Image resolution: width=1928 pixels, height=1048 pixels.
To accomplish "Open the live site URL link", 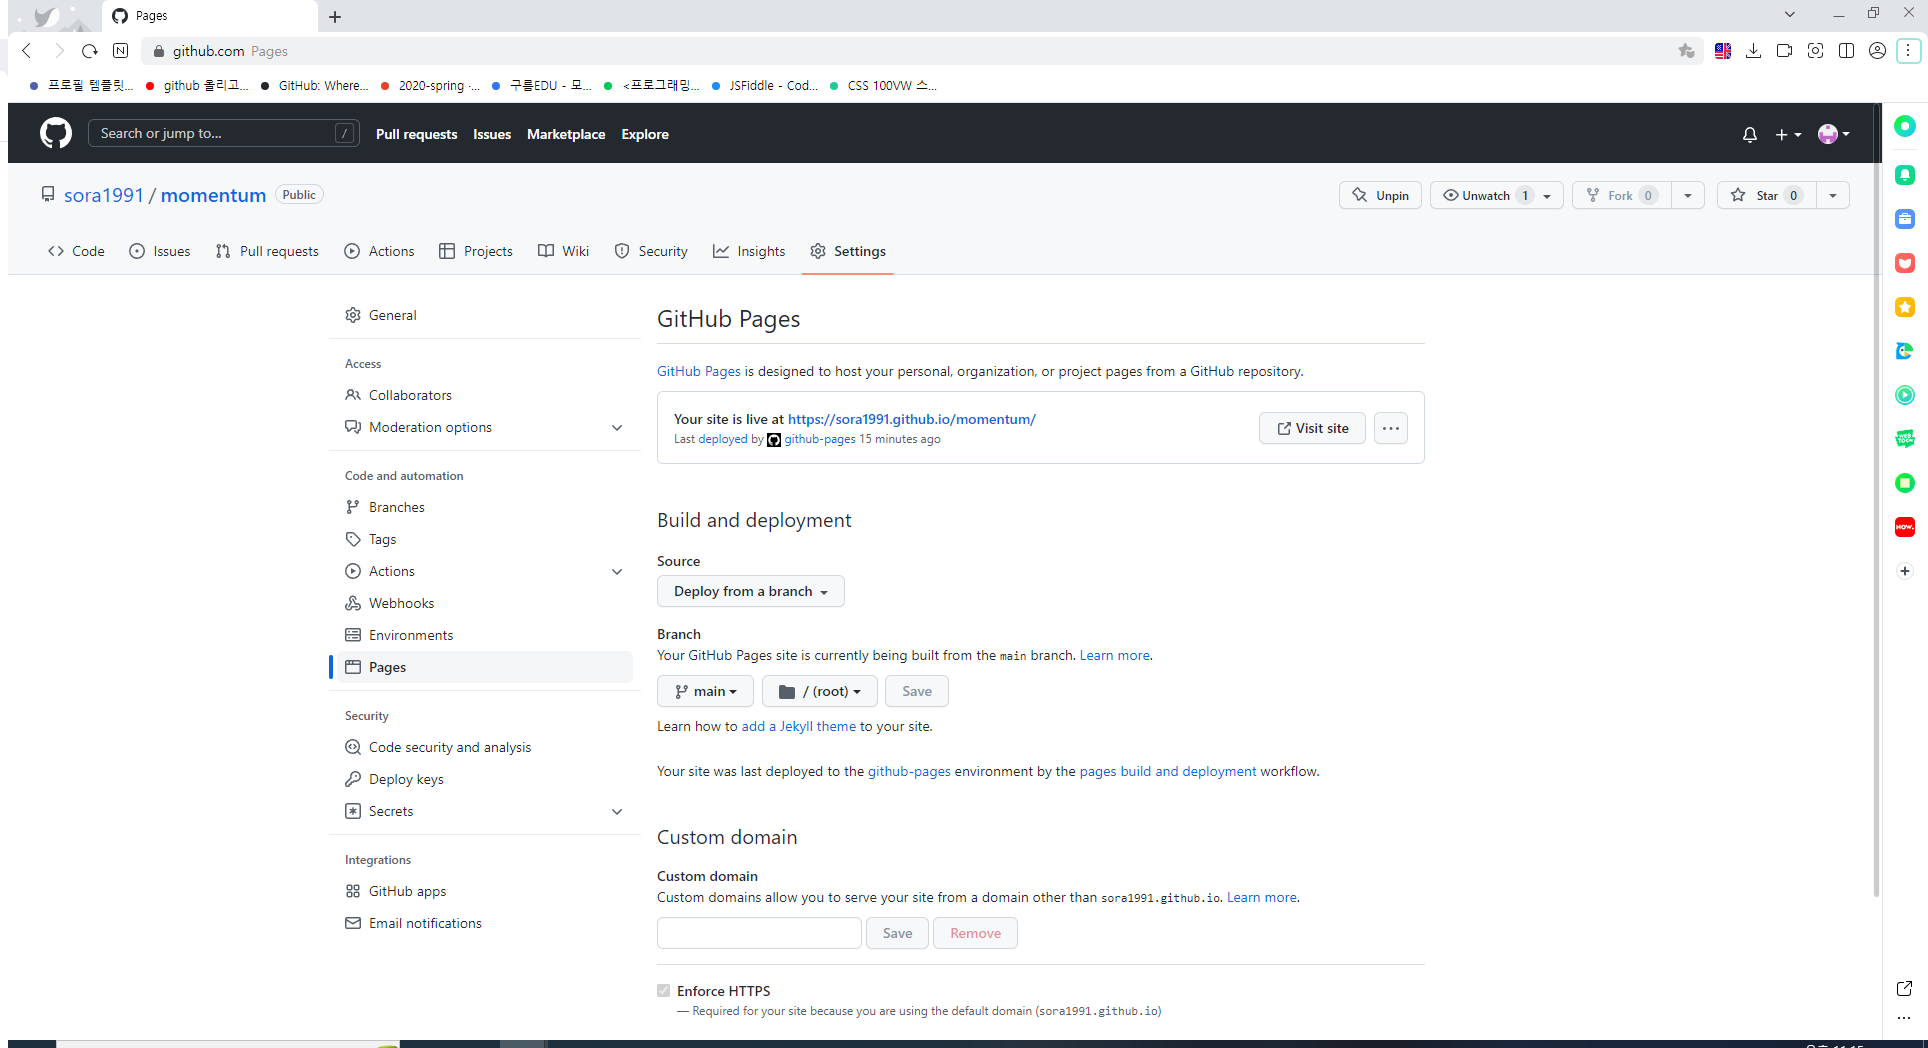I will coord(912,419).
